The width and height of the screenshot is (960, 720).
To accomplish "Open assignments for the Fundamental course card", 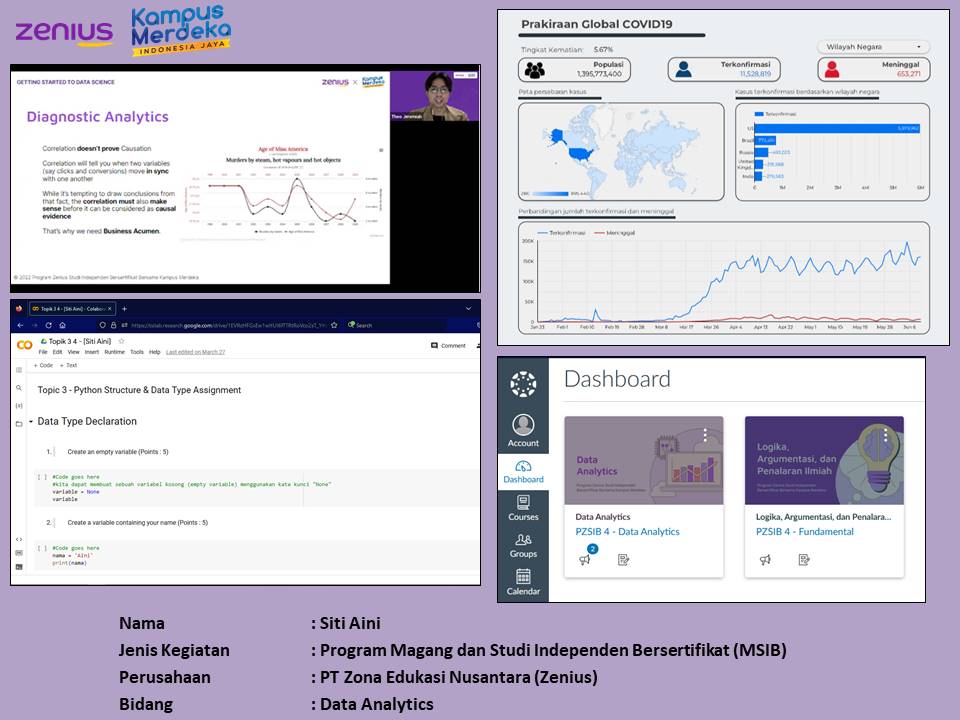I will click(x=804, y=560).
